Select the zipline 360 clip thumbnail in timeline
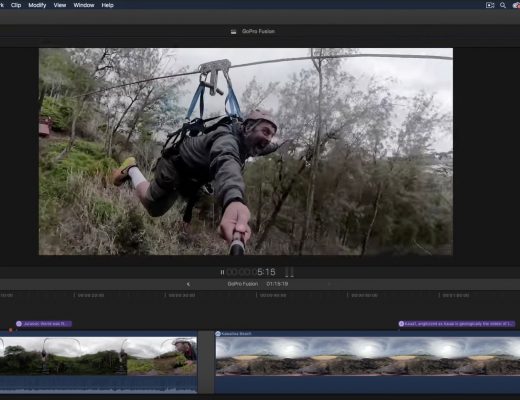520x400 pixels. click(98, 356)
